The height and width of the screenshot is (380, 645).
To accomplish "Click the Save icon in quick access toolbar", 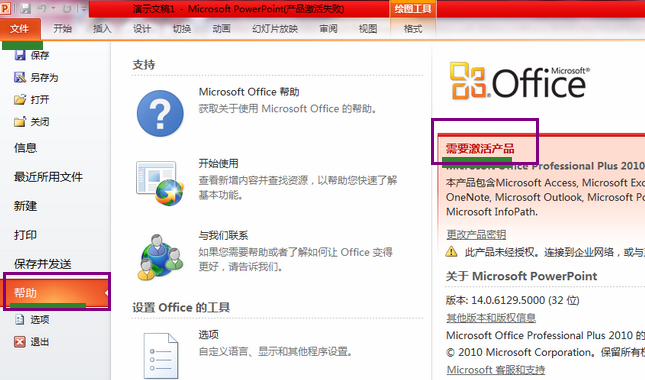I will (x=26, y=8).
